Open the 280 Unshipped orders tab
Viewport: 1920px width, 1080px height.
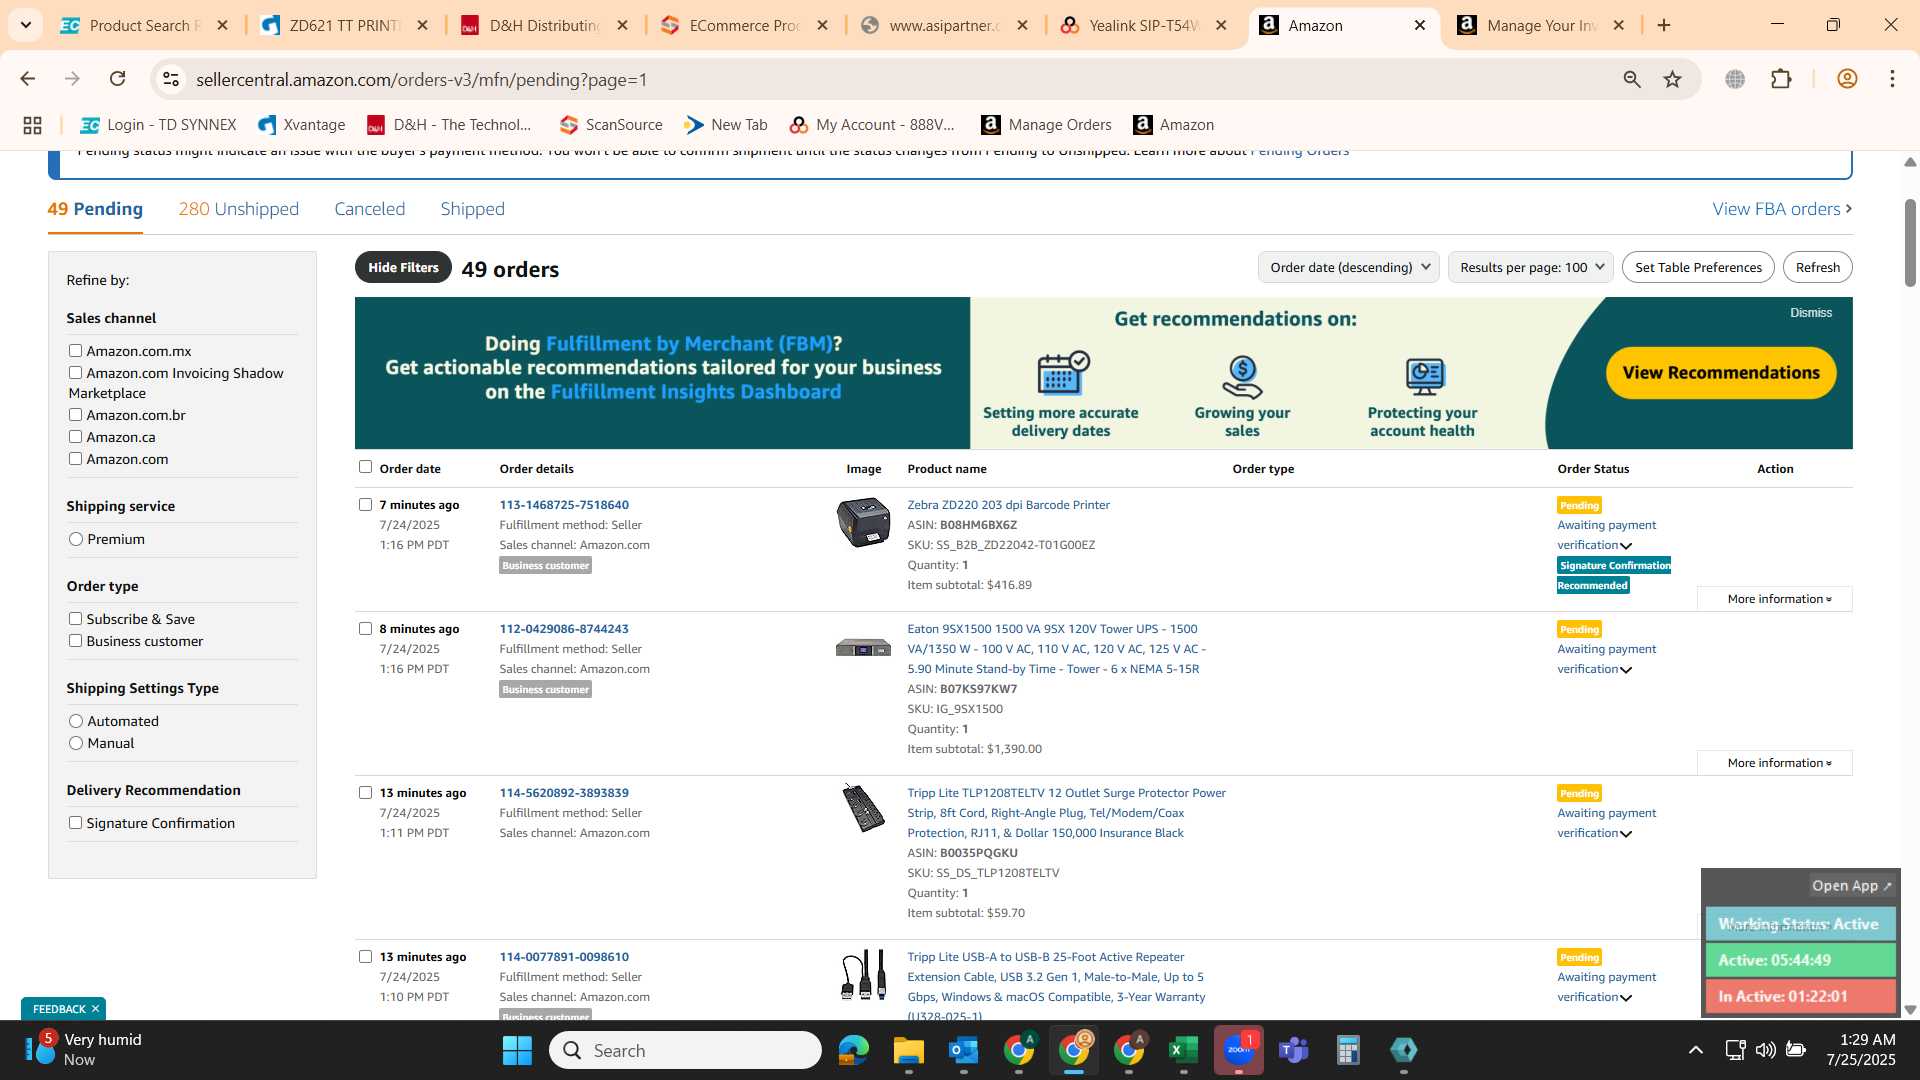click(238, 209)
